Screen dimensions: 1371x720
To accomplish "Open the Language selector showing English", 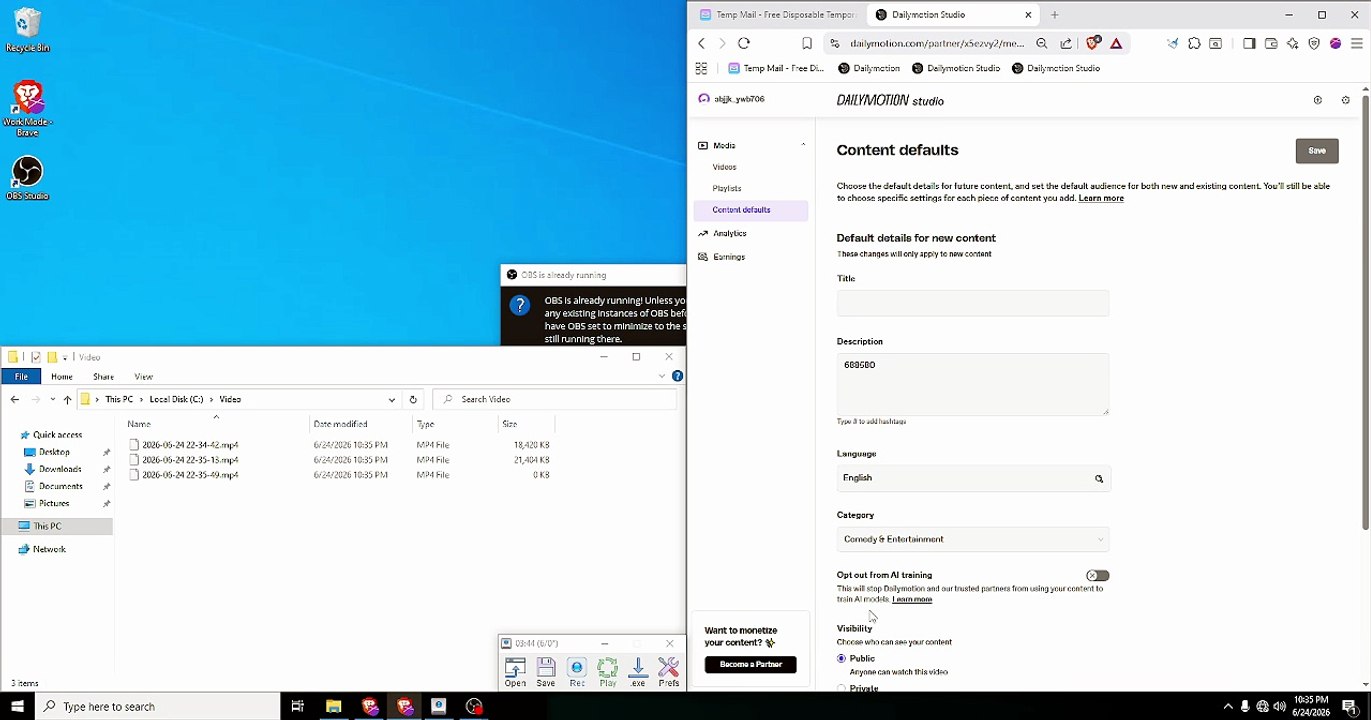I will click(x=973, y=478).
